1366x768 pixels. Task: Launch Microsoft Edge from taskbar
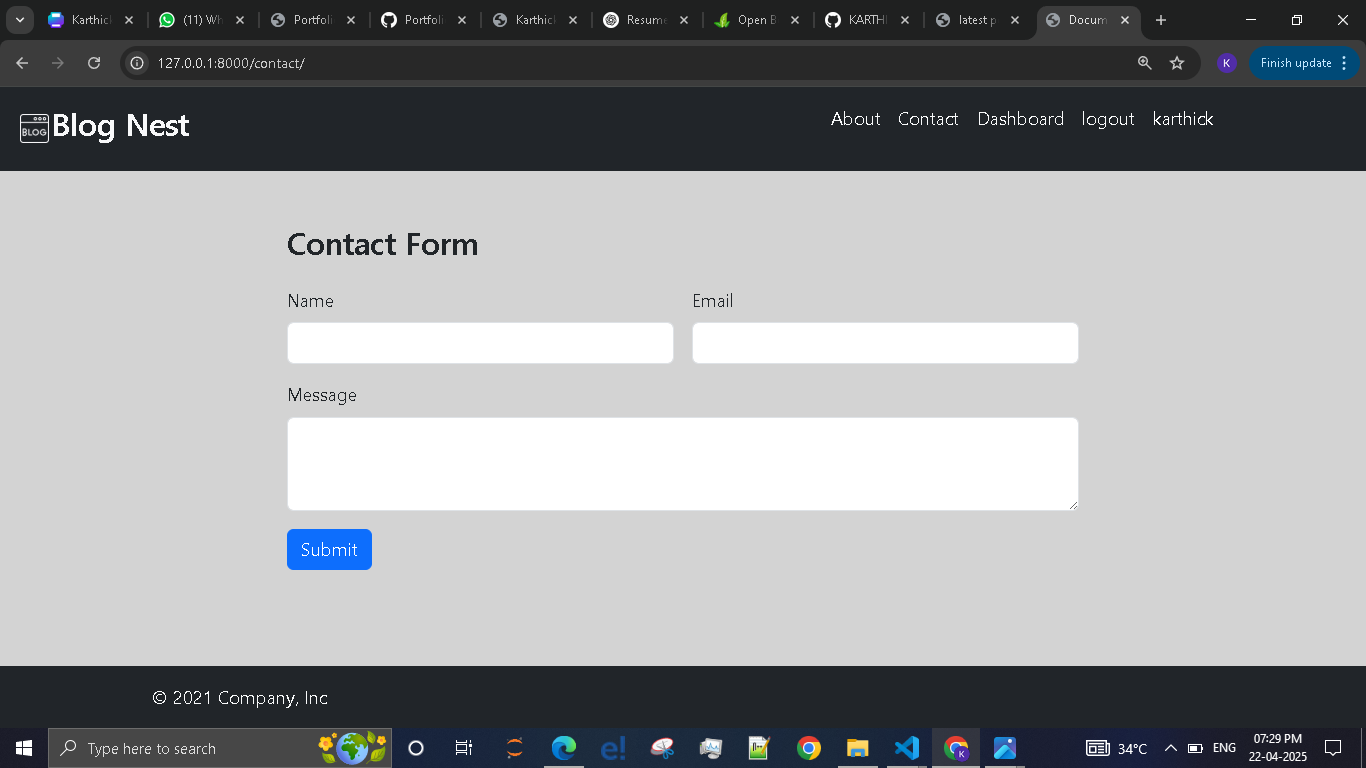click(x=564, y=748)
